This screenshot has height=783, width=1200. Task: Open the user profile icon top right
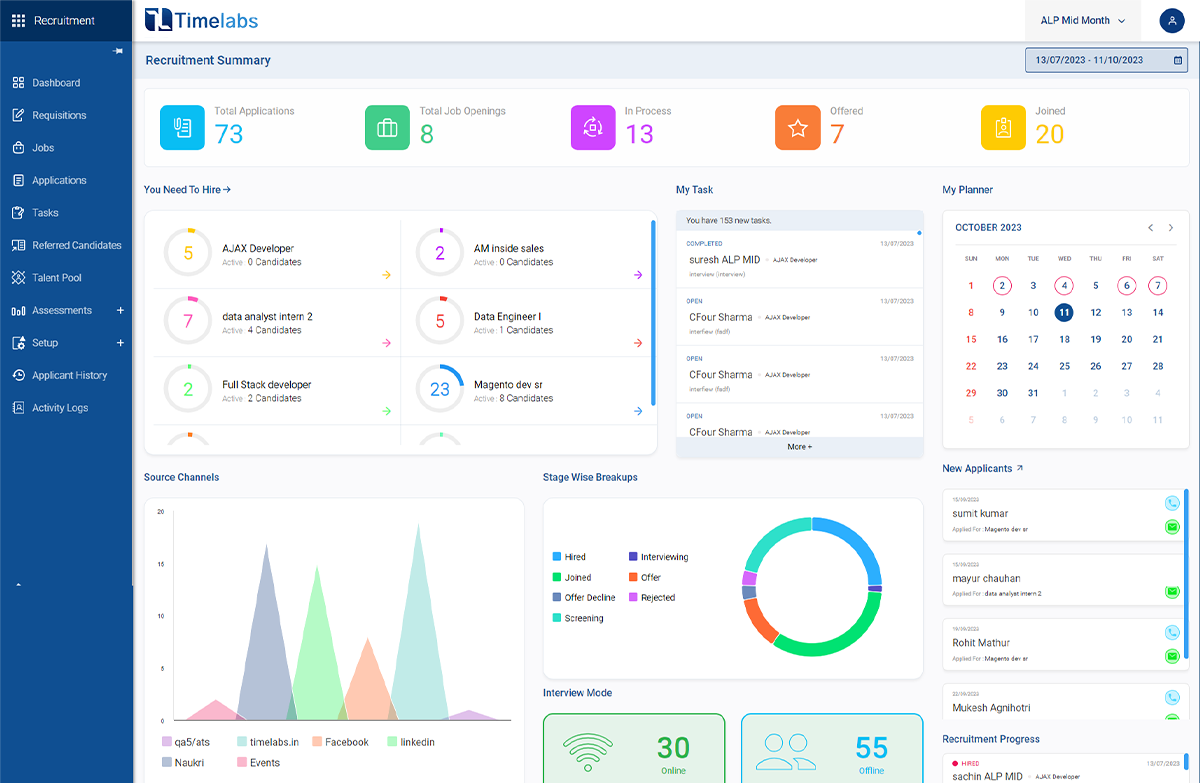(1171, 20)
